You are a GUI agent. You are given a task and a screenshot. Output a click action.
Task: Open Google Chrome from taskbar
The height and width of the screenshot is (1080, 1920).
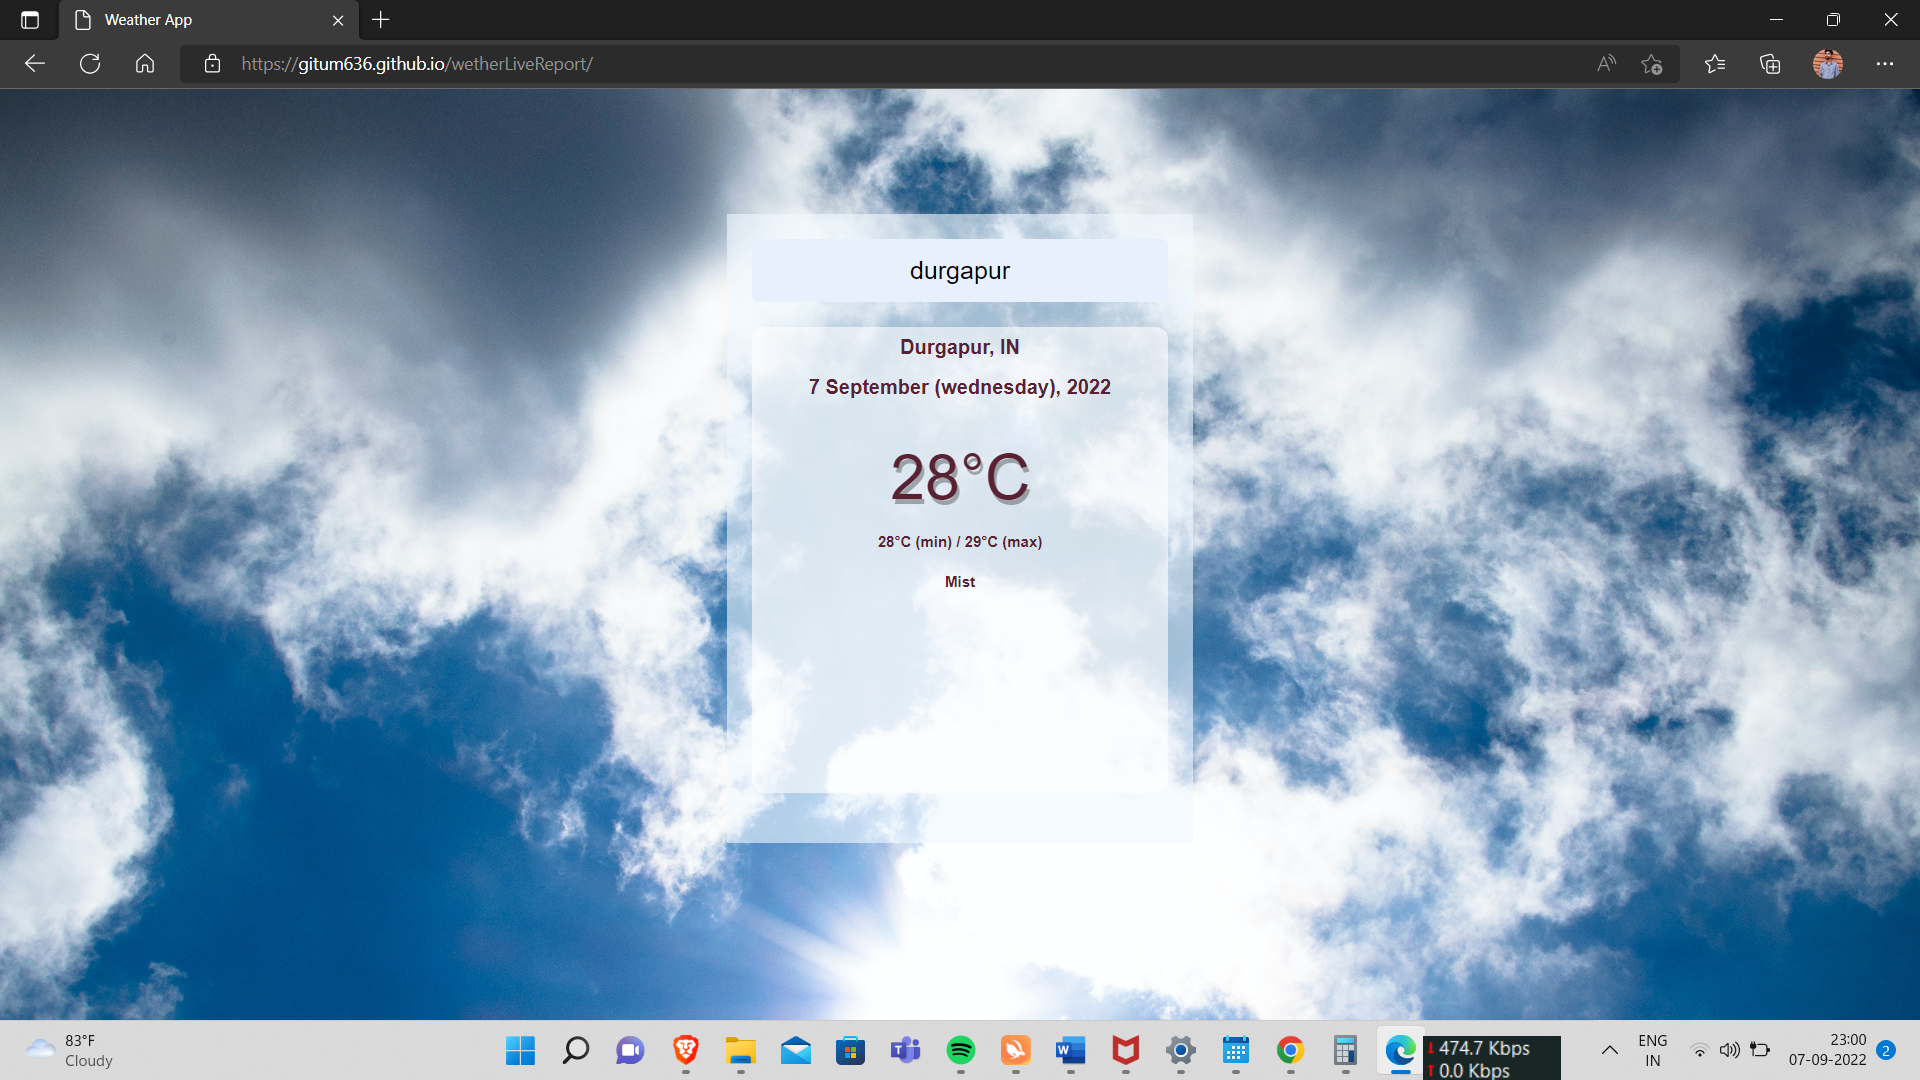(1290, 1050)
